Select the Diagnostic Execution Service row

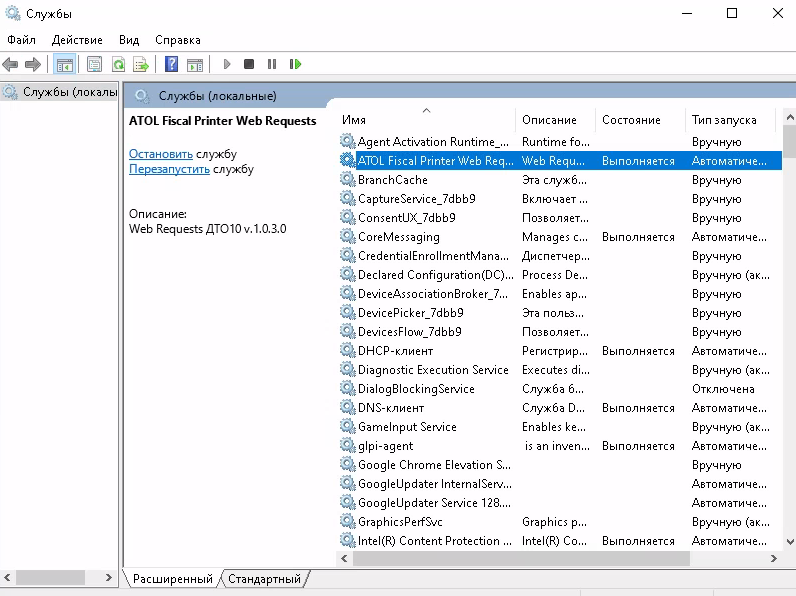click(559, 370)
